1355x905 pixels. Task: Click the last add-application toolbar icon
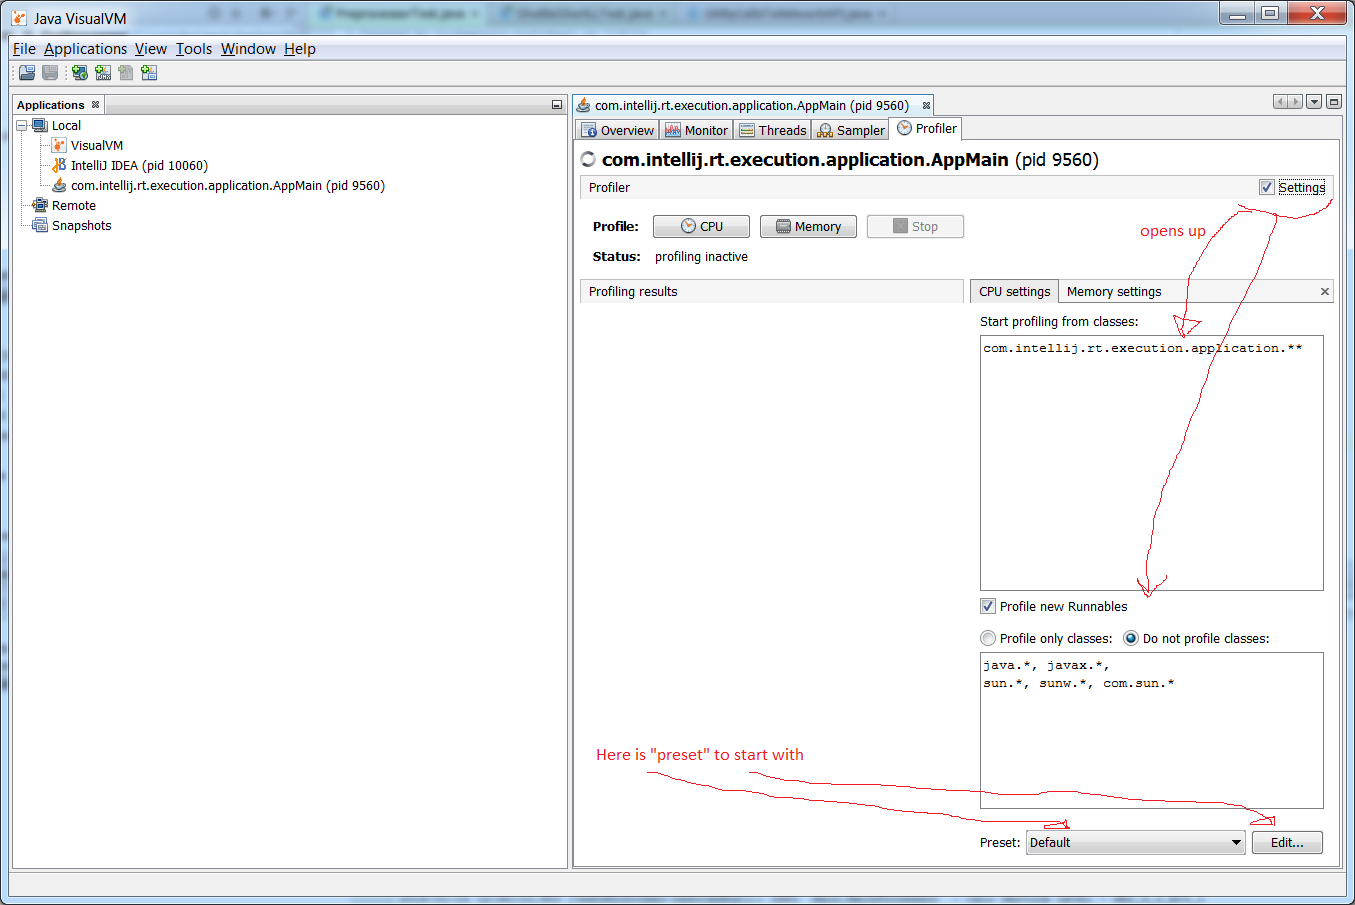[149, 73]
